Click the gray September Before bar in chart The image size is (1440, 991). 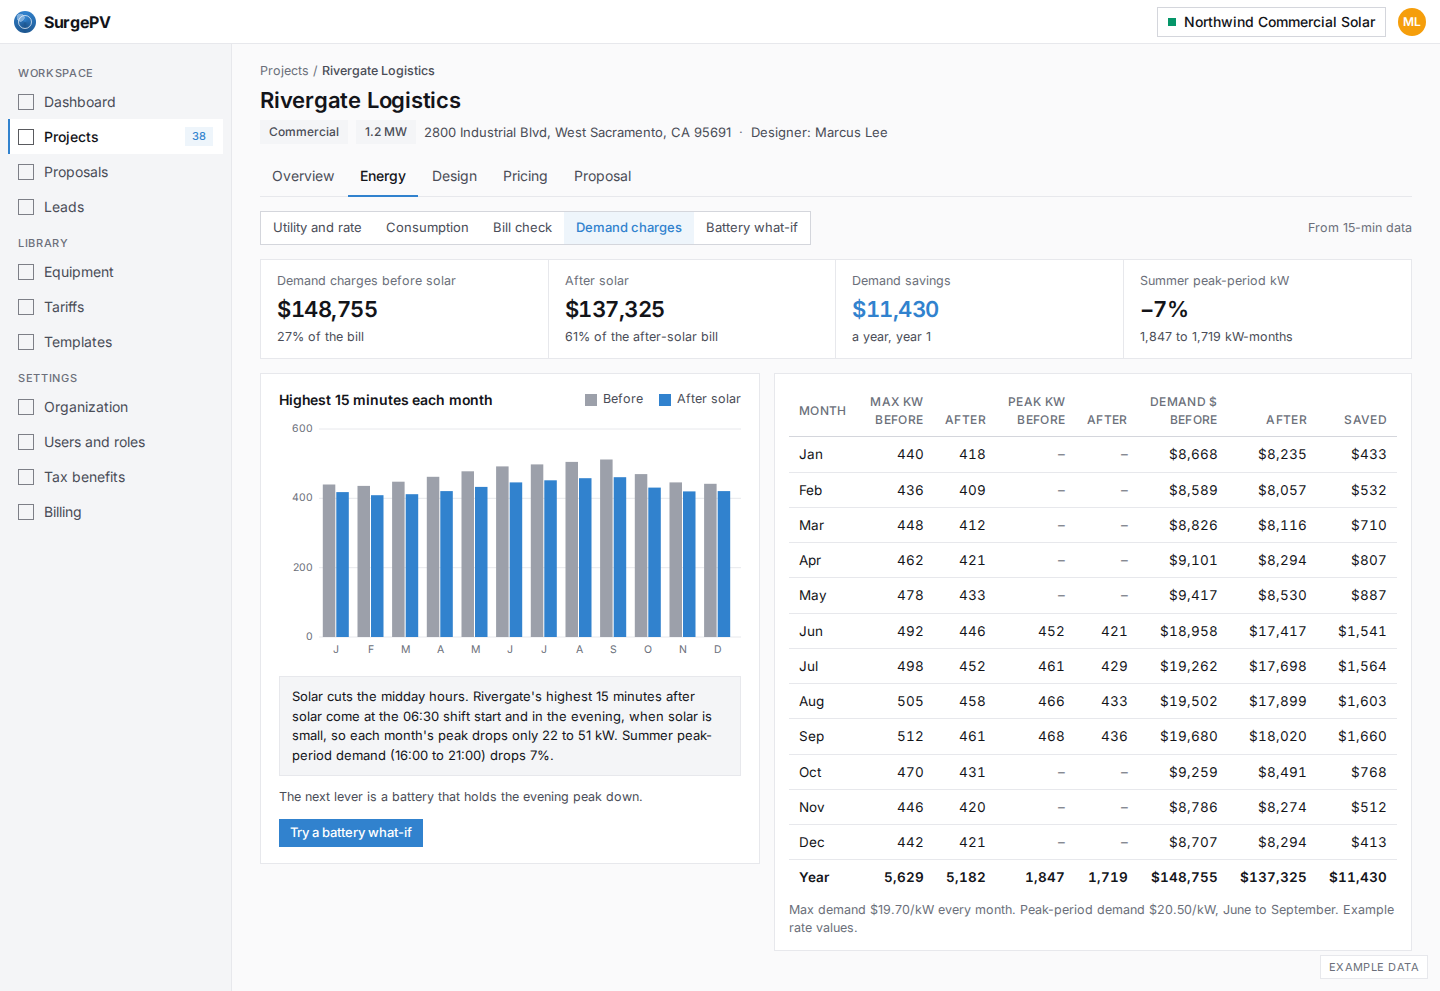coord(606,548)
